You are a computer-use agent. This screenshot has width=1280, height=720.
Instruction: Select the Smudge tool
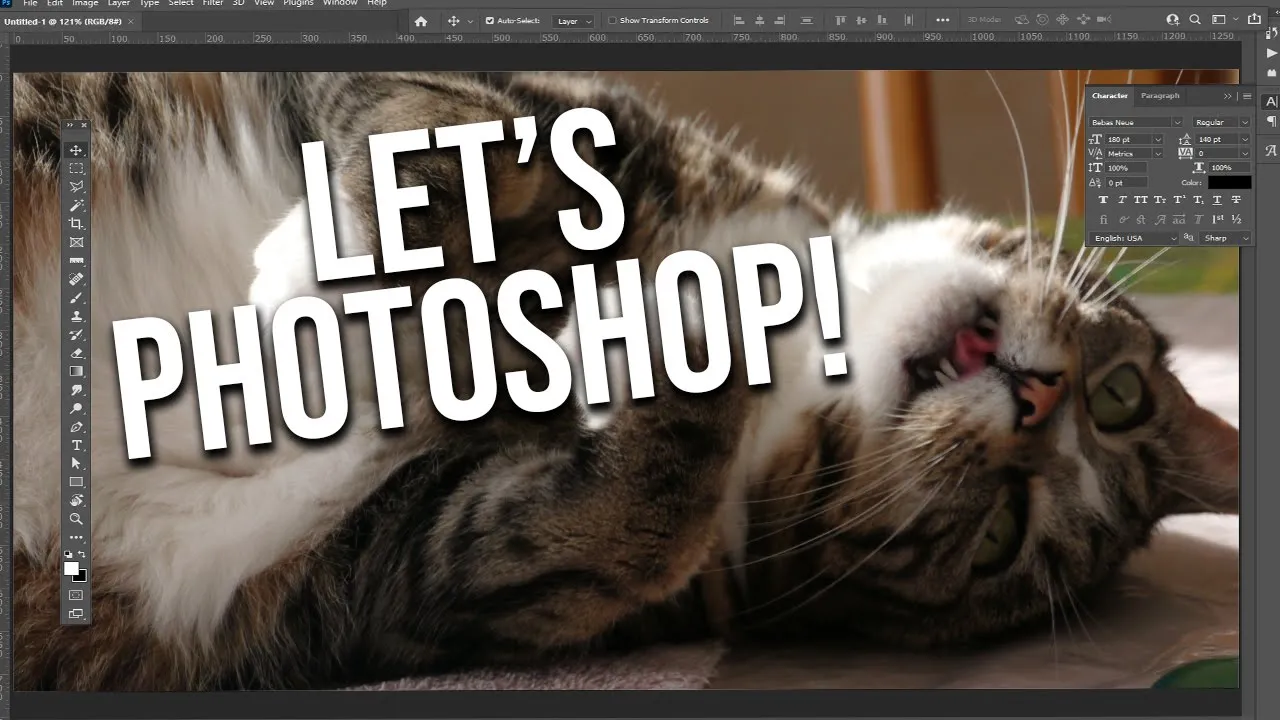76,390
